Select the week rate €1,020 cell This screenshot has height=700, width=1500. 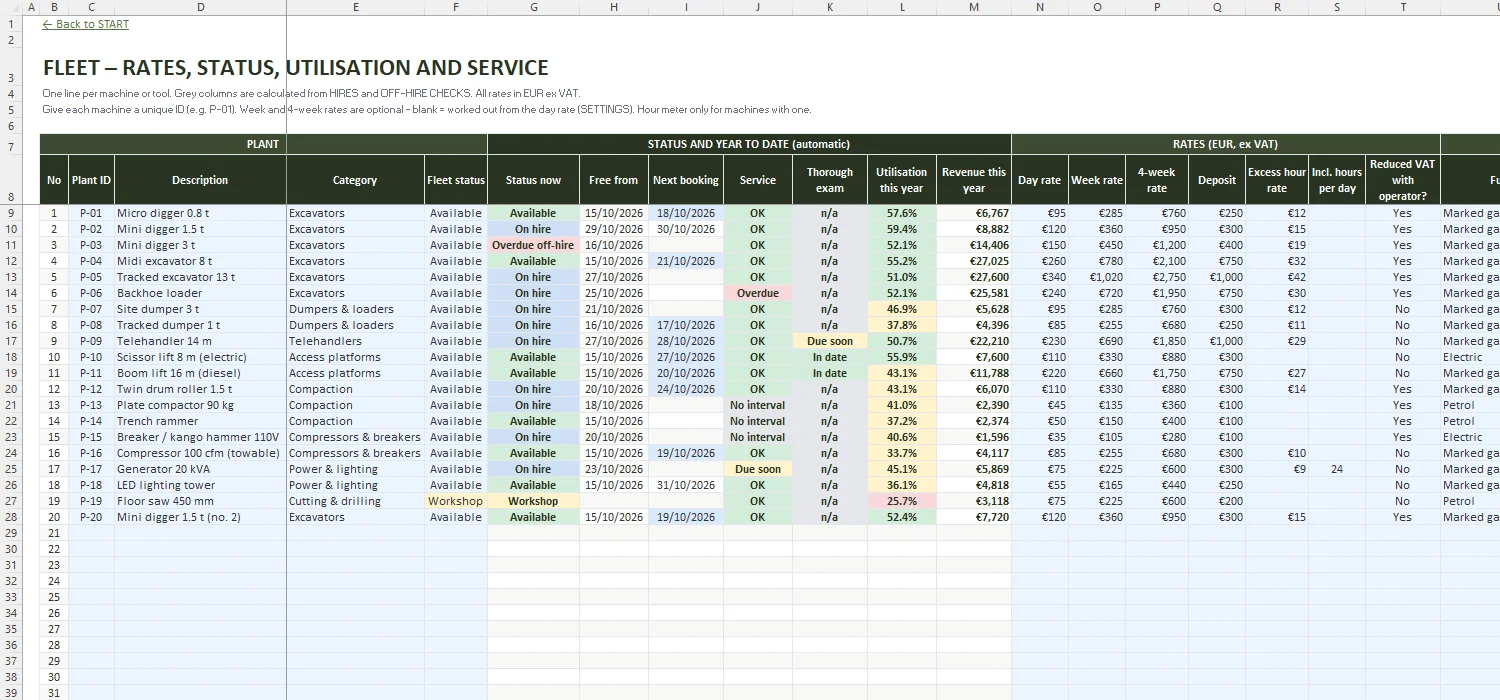point(1097,277)
